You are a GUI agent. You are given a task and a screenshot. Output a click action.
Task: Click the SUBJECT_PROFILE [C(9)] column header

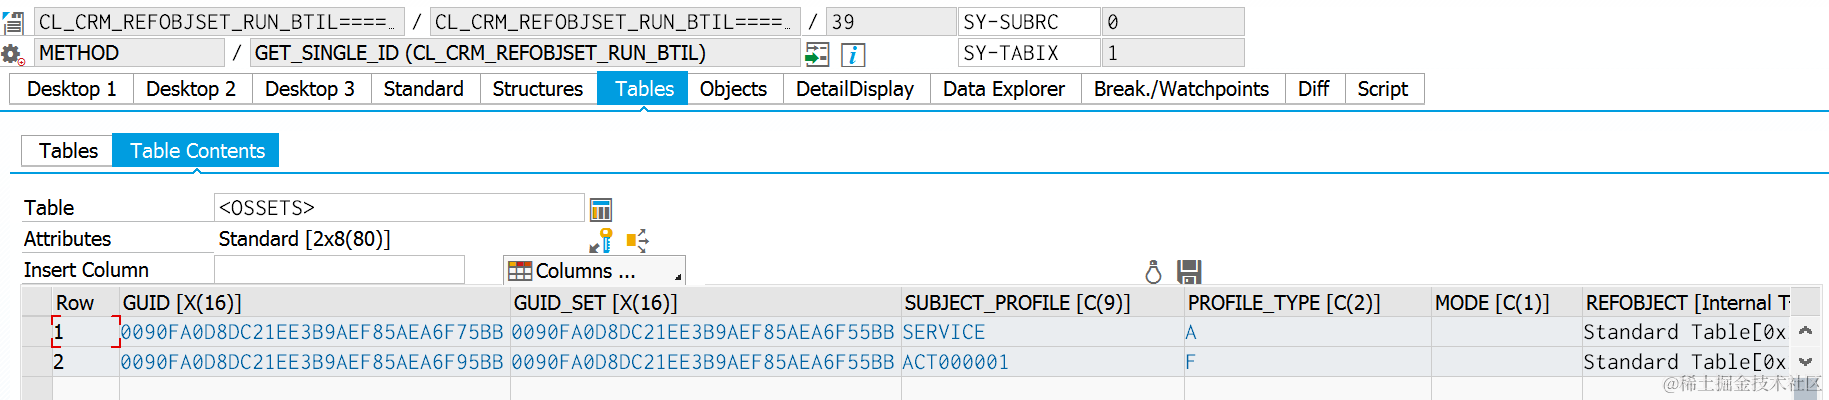[1042, 303]
